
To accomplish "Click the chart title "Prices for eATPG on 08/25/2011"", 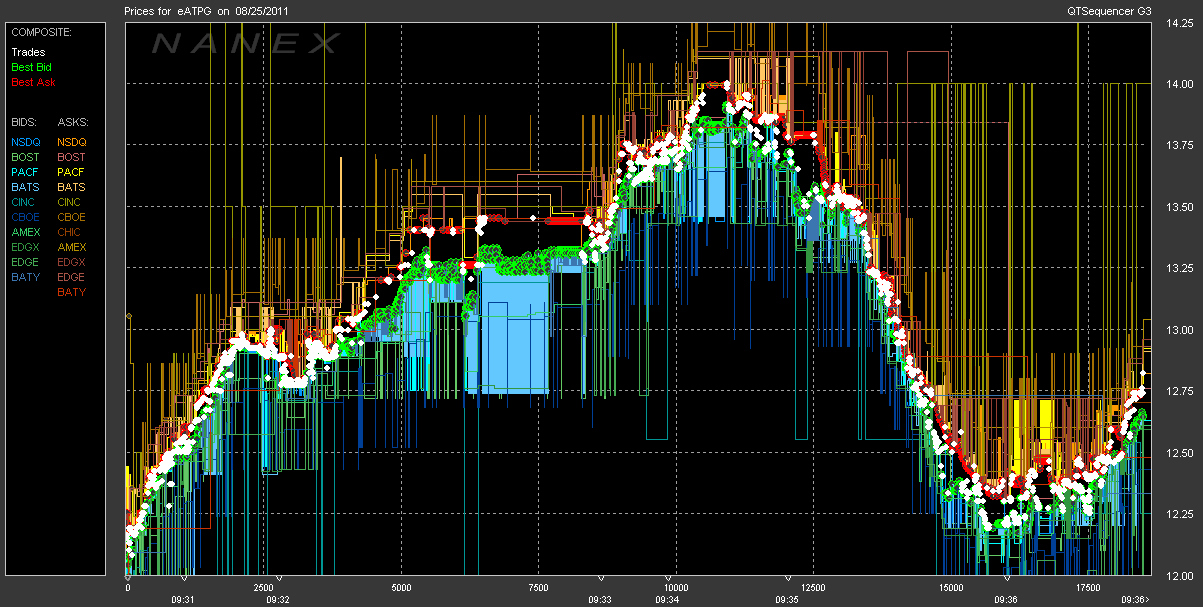I will [205, 11].
